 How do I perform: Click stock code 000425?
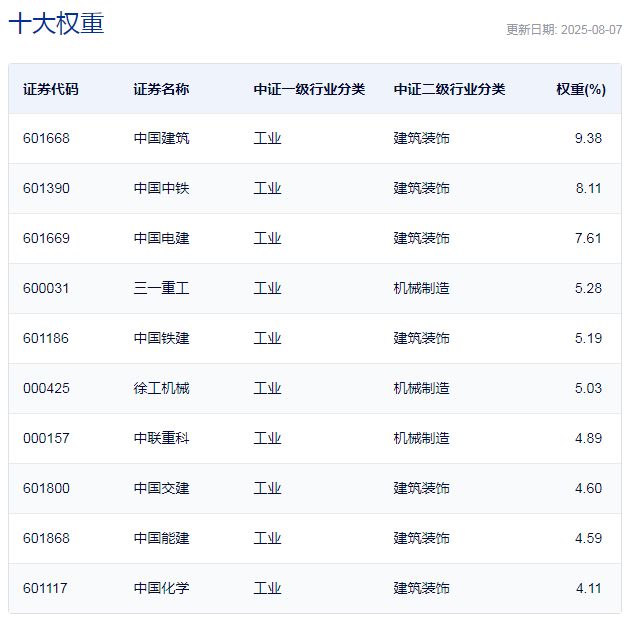click(x=46, y=388)
